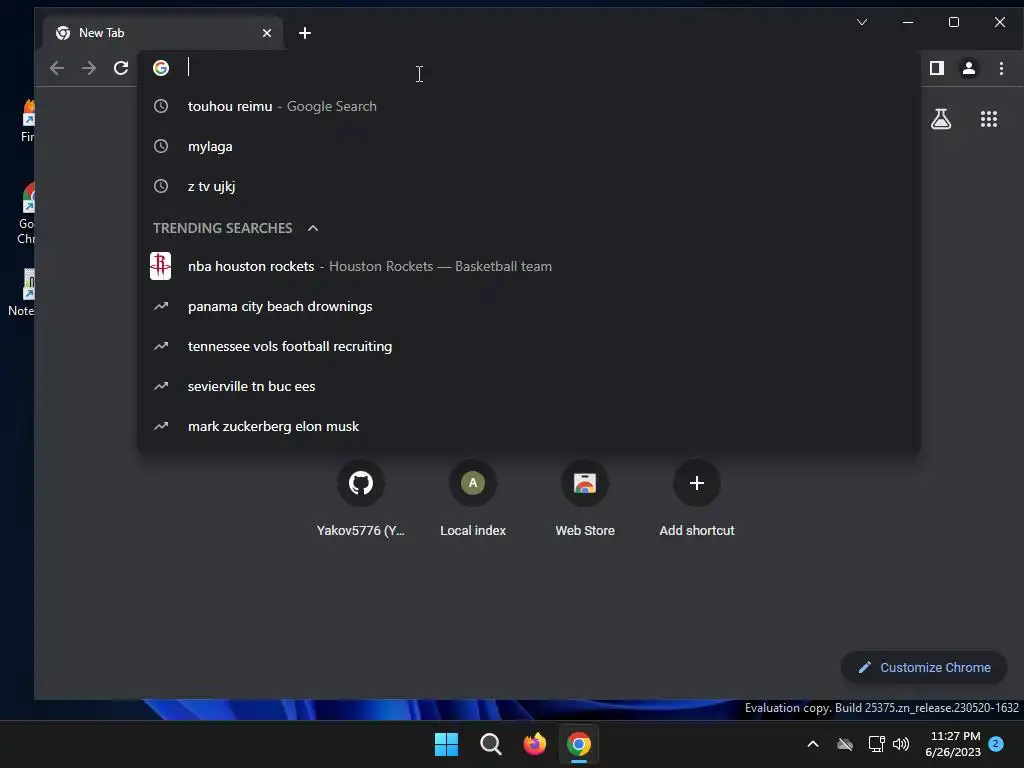Open the volume control in system tray

pyautogui.click(x=901, y=744)
